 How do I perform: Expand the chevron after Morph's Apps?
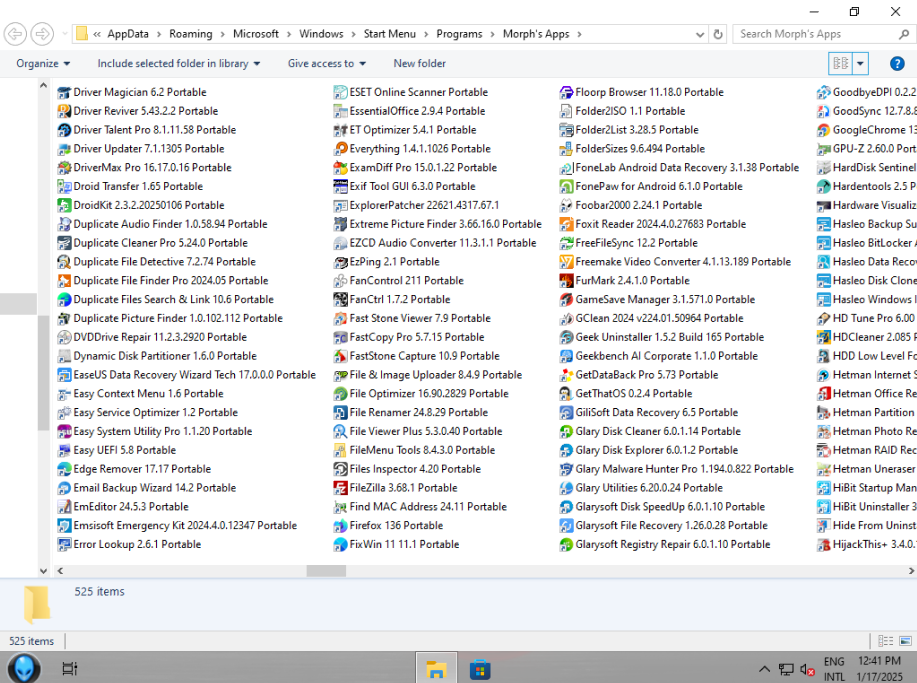click(579, 35)
